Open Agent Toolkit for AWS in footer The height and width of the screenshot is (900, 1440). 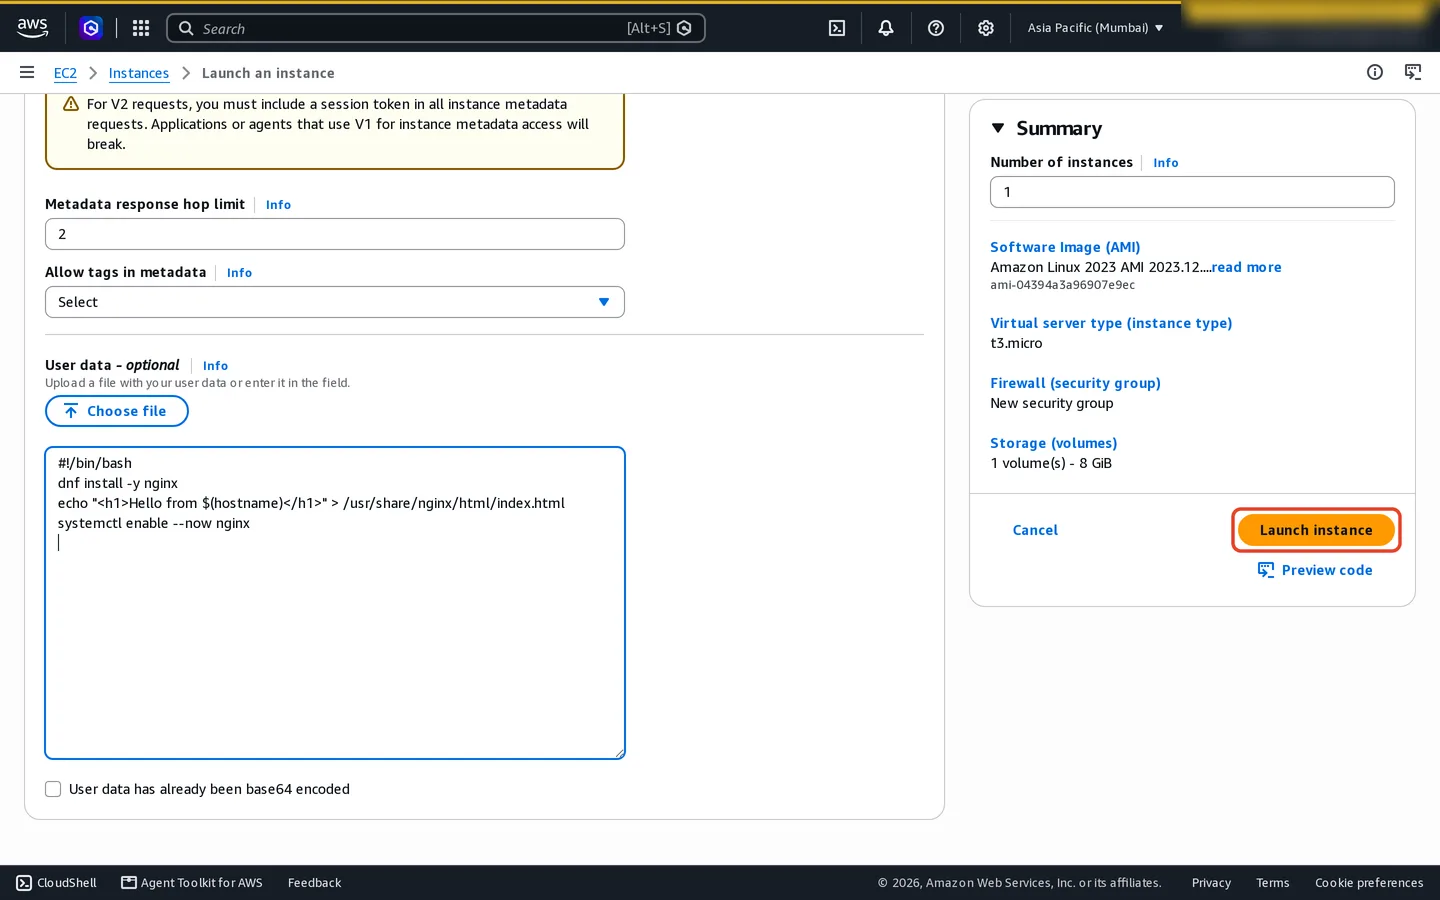(x=192, y=883)
